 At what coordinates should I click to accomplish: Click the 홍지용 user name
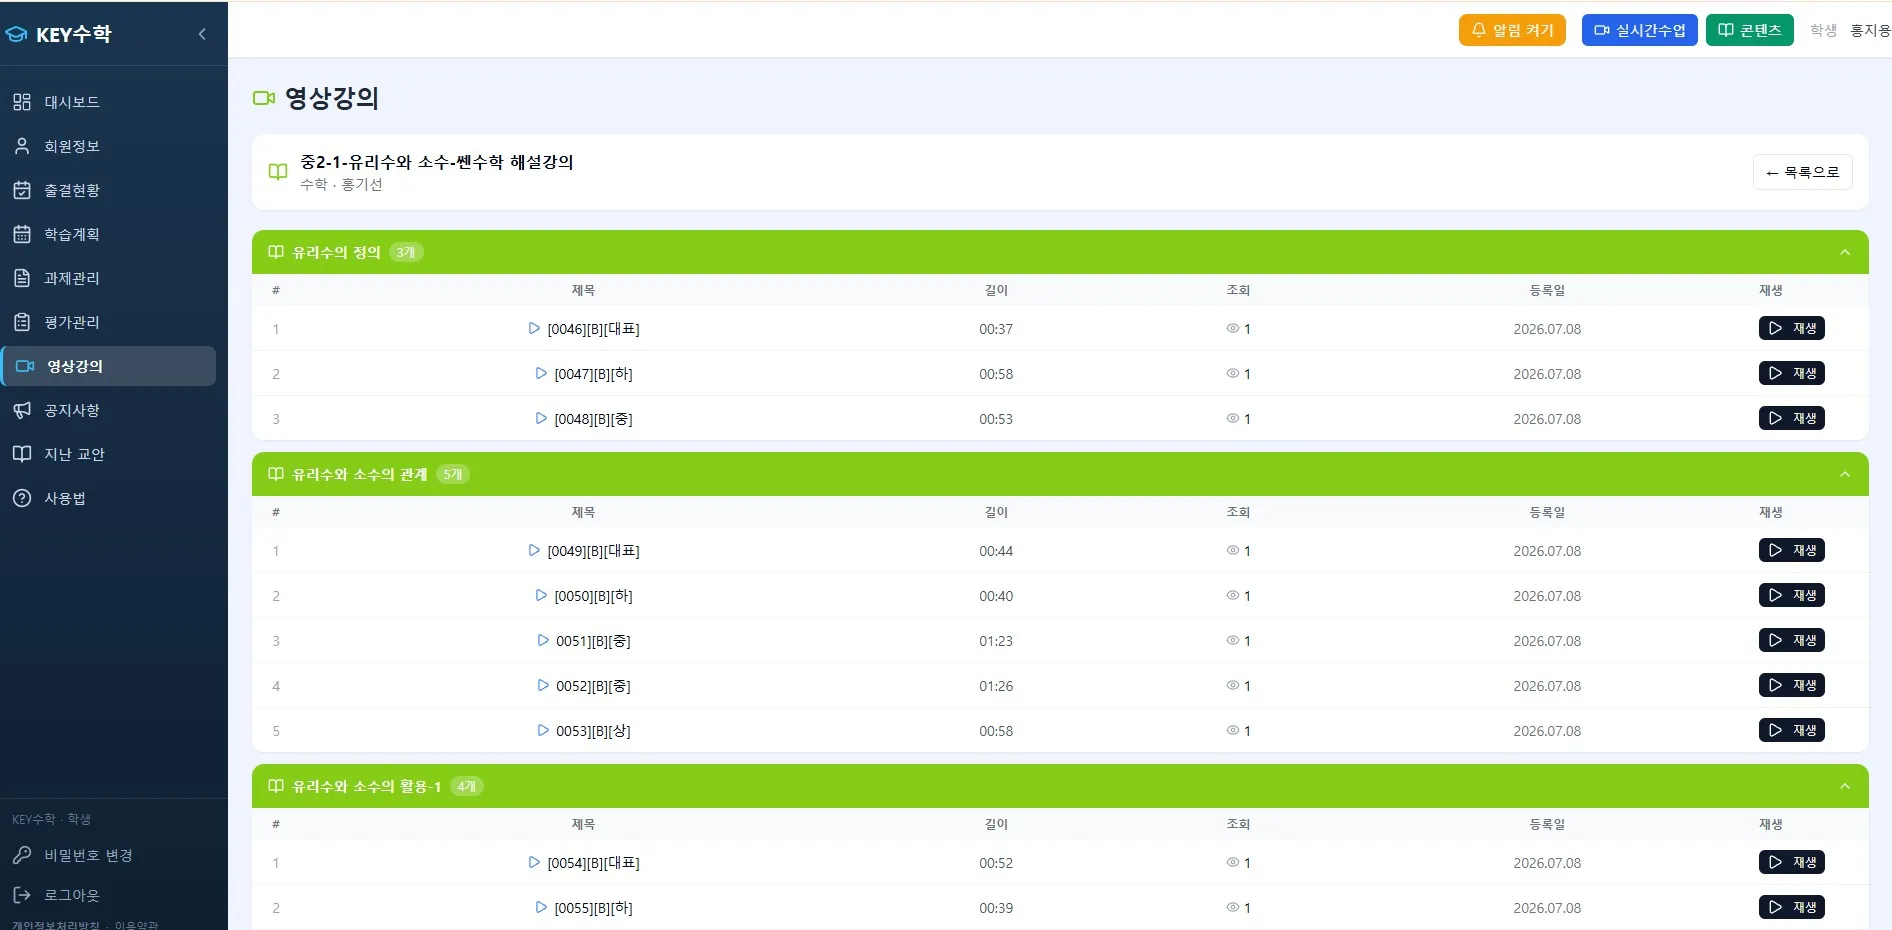pos(1870,30)
